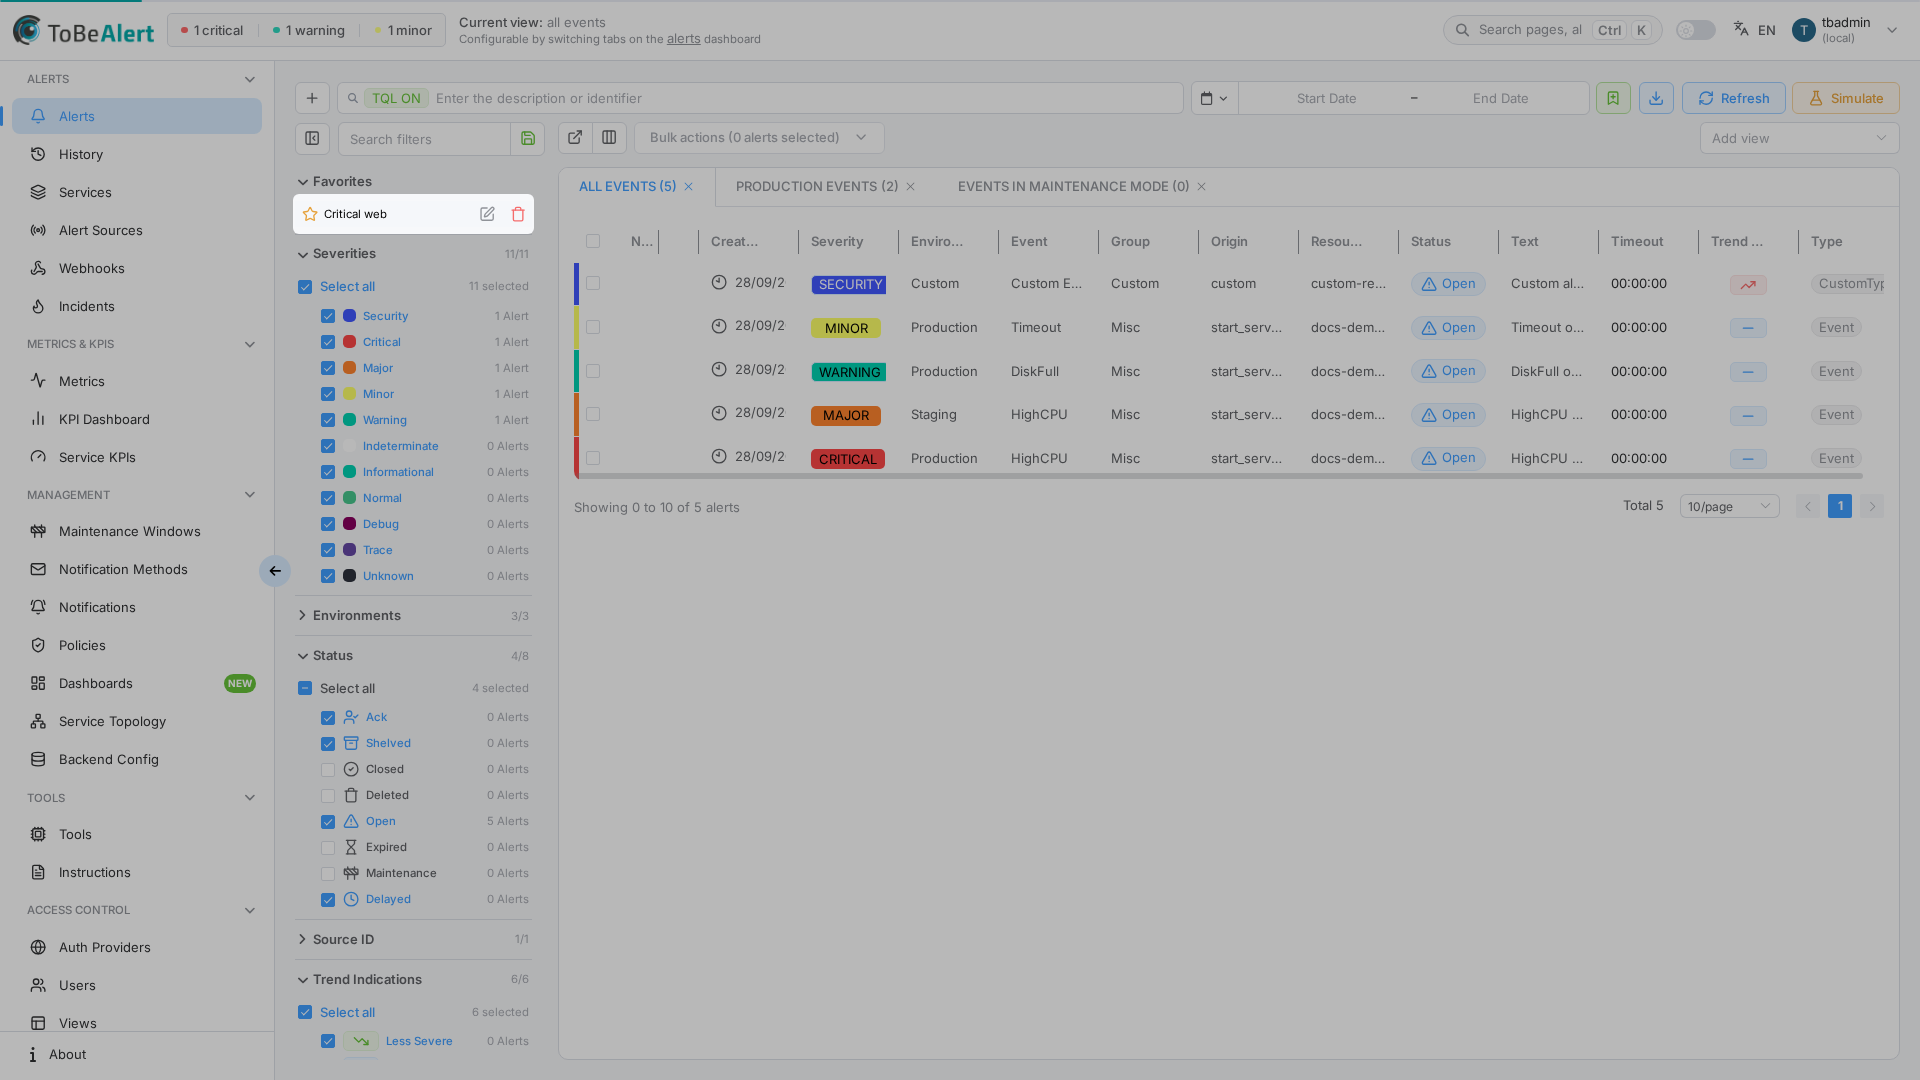Close the All Events tab
Viewport: 1920px width, 1080px height.
pyautogui.click(x=688, y=187)
